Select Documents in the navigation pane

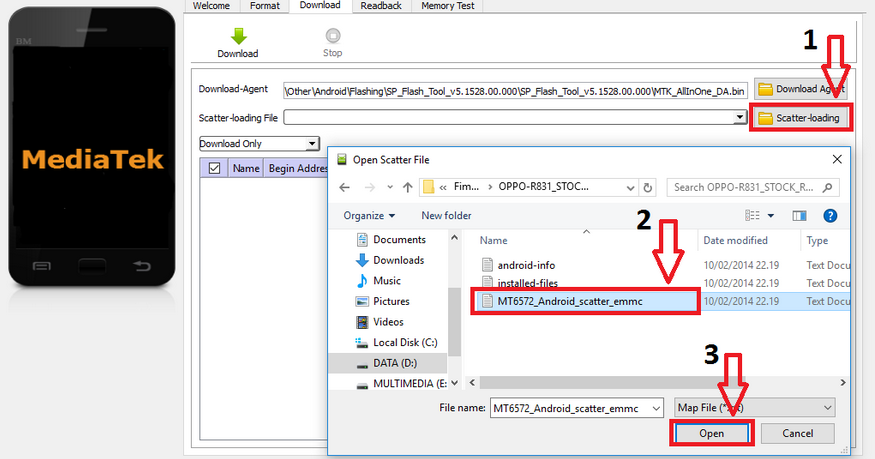pyautogui.click(x=399, y=239)
